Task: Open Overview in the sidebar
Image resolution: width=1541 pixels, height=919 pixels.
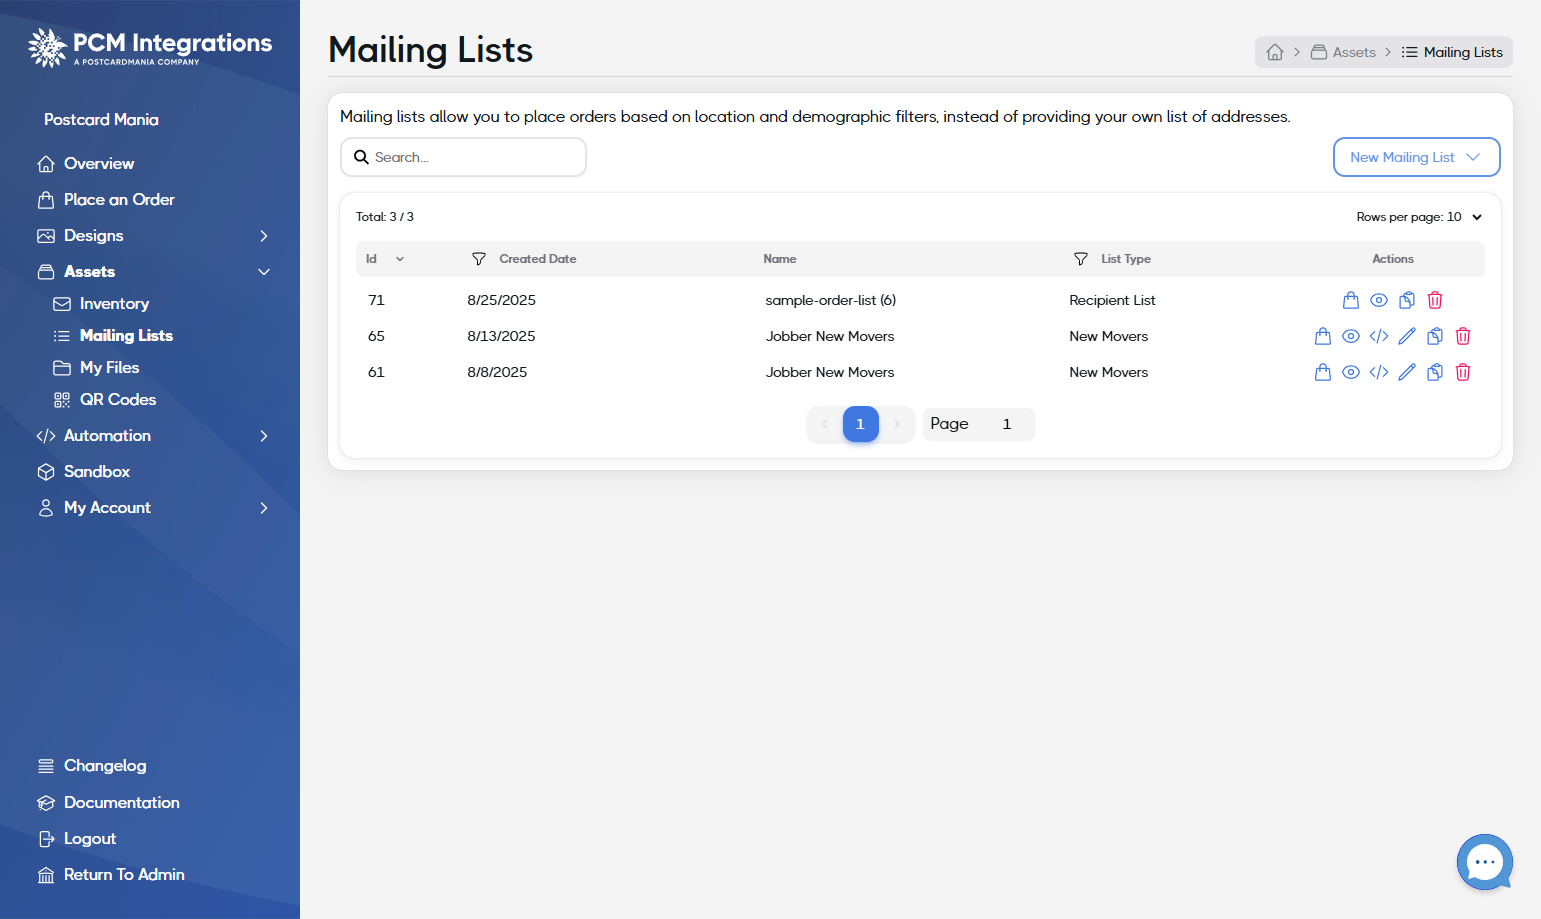Action: coord(85,164)
